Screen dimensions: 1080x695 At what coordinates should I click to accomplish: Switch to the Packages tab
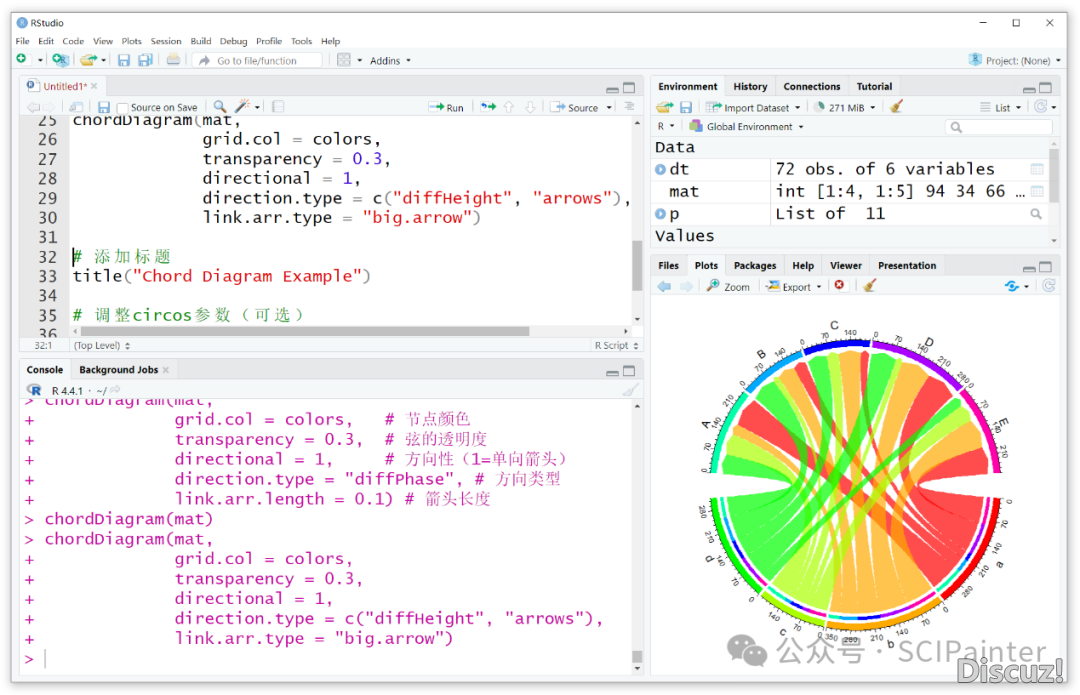(755, 265)
